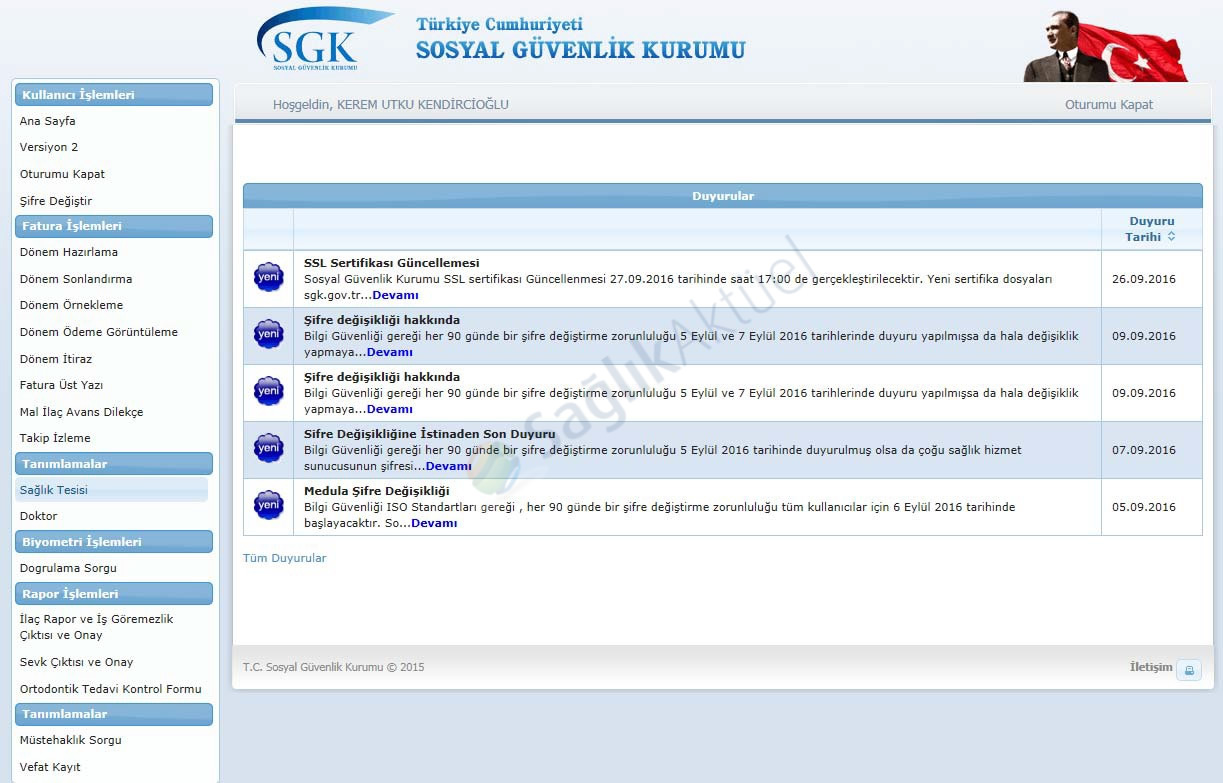Expand the Rapor İşlemleri section header
This screenshot has height=783, width=1223.
(113, 594)
